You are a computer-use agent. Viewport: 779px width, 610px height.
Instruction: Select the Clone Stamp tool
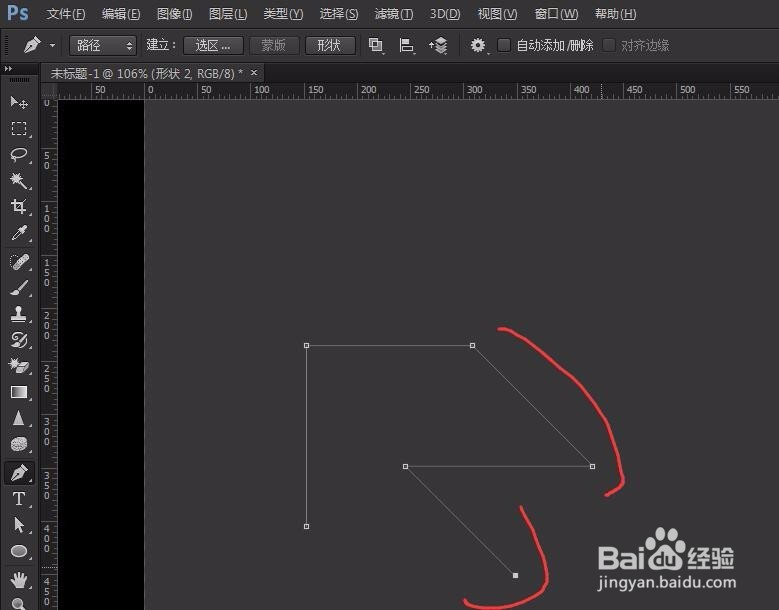[x=19, y=314]
